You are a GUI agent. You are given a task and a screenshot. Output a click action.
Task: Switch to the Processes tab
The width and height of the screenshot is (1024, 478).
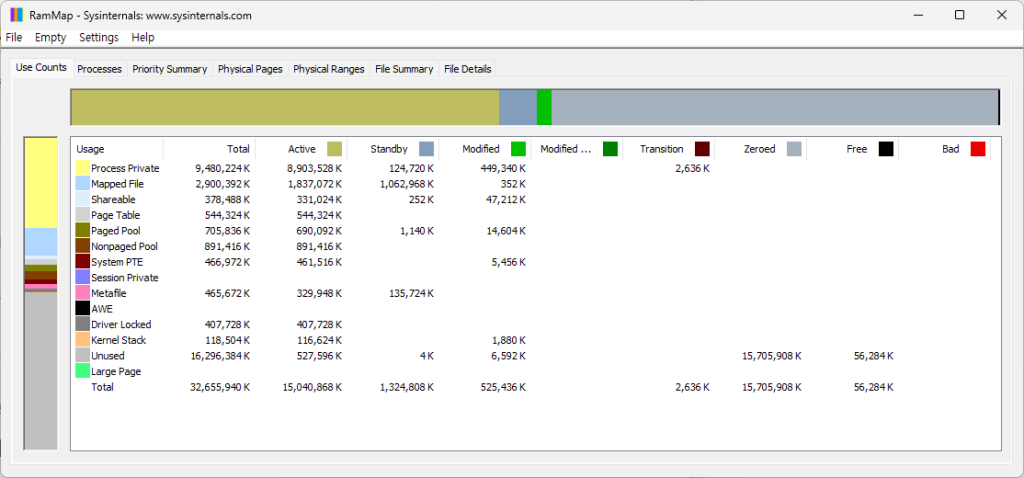point(99,69)
